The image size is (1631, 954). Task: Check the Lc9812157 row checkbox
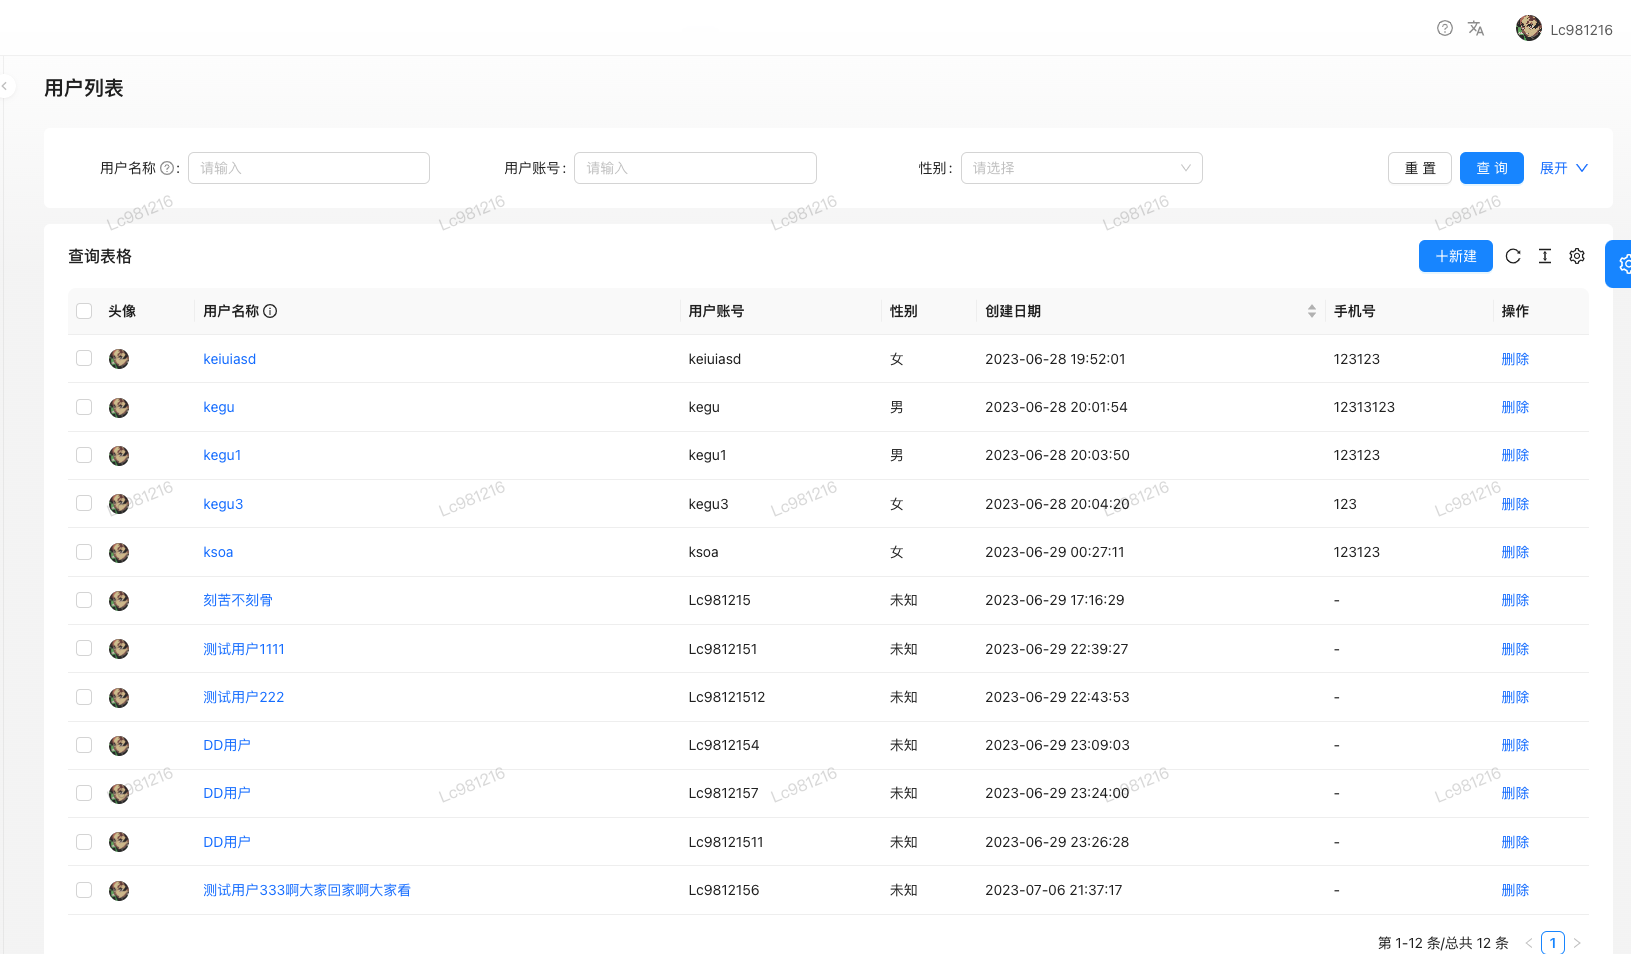[x=84, y=793]
